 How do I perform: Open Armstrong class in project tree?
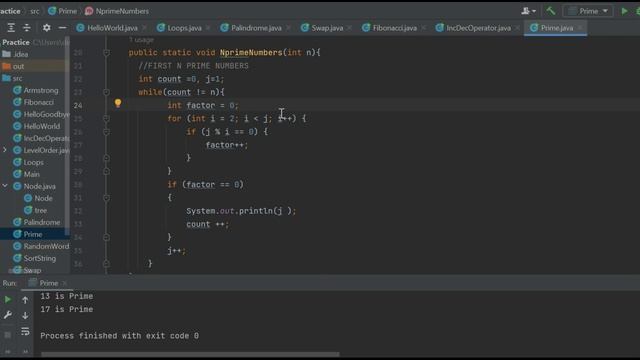click(x=36, y=90)
